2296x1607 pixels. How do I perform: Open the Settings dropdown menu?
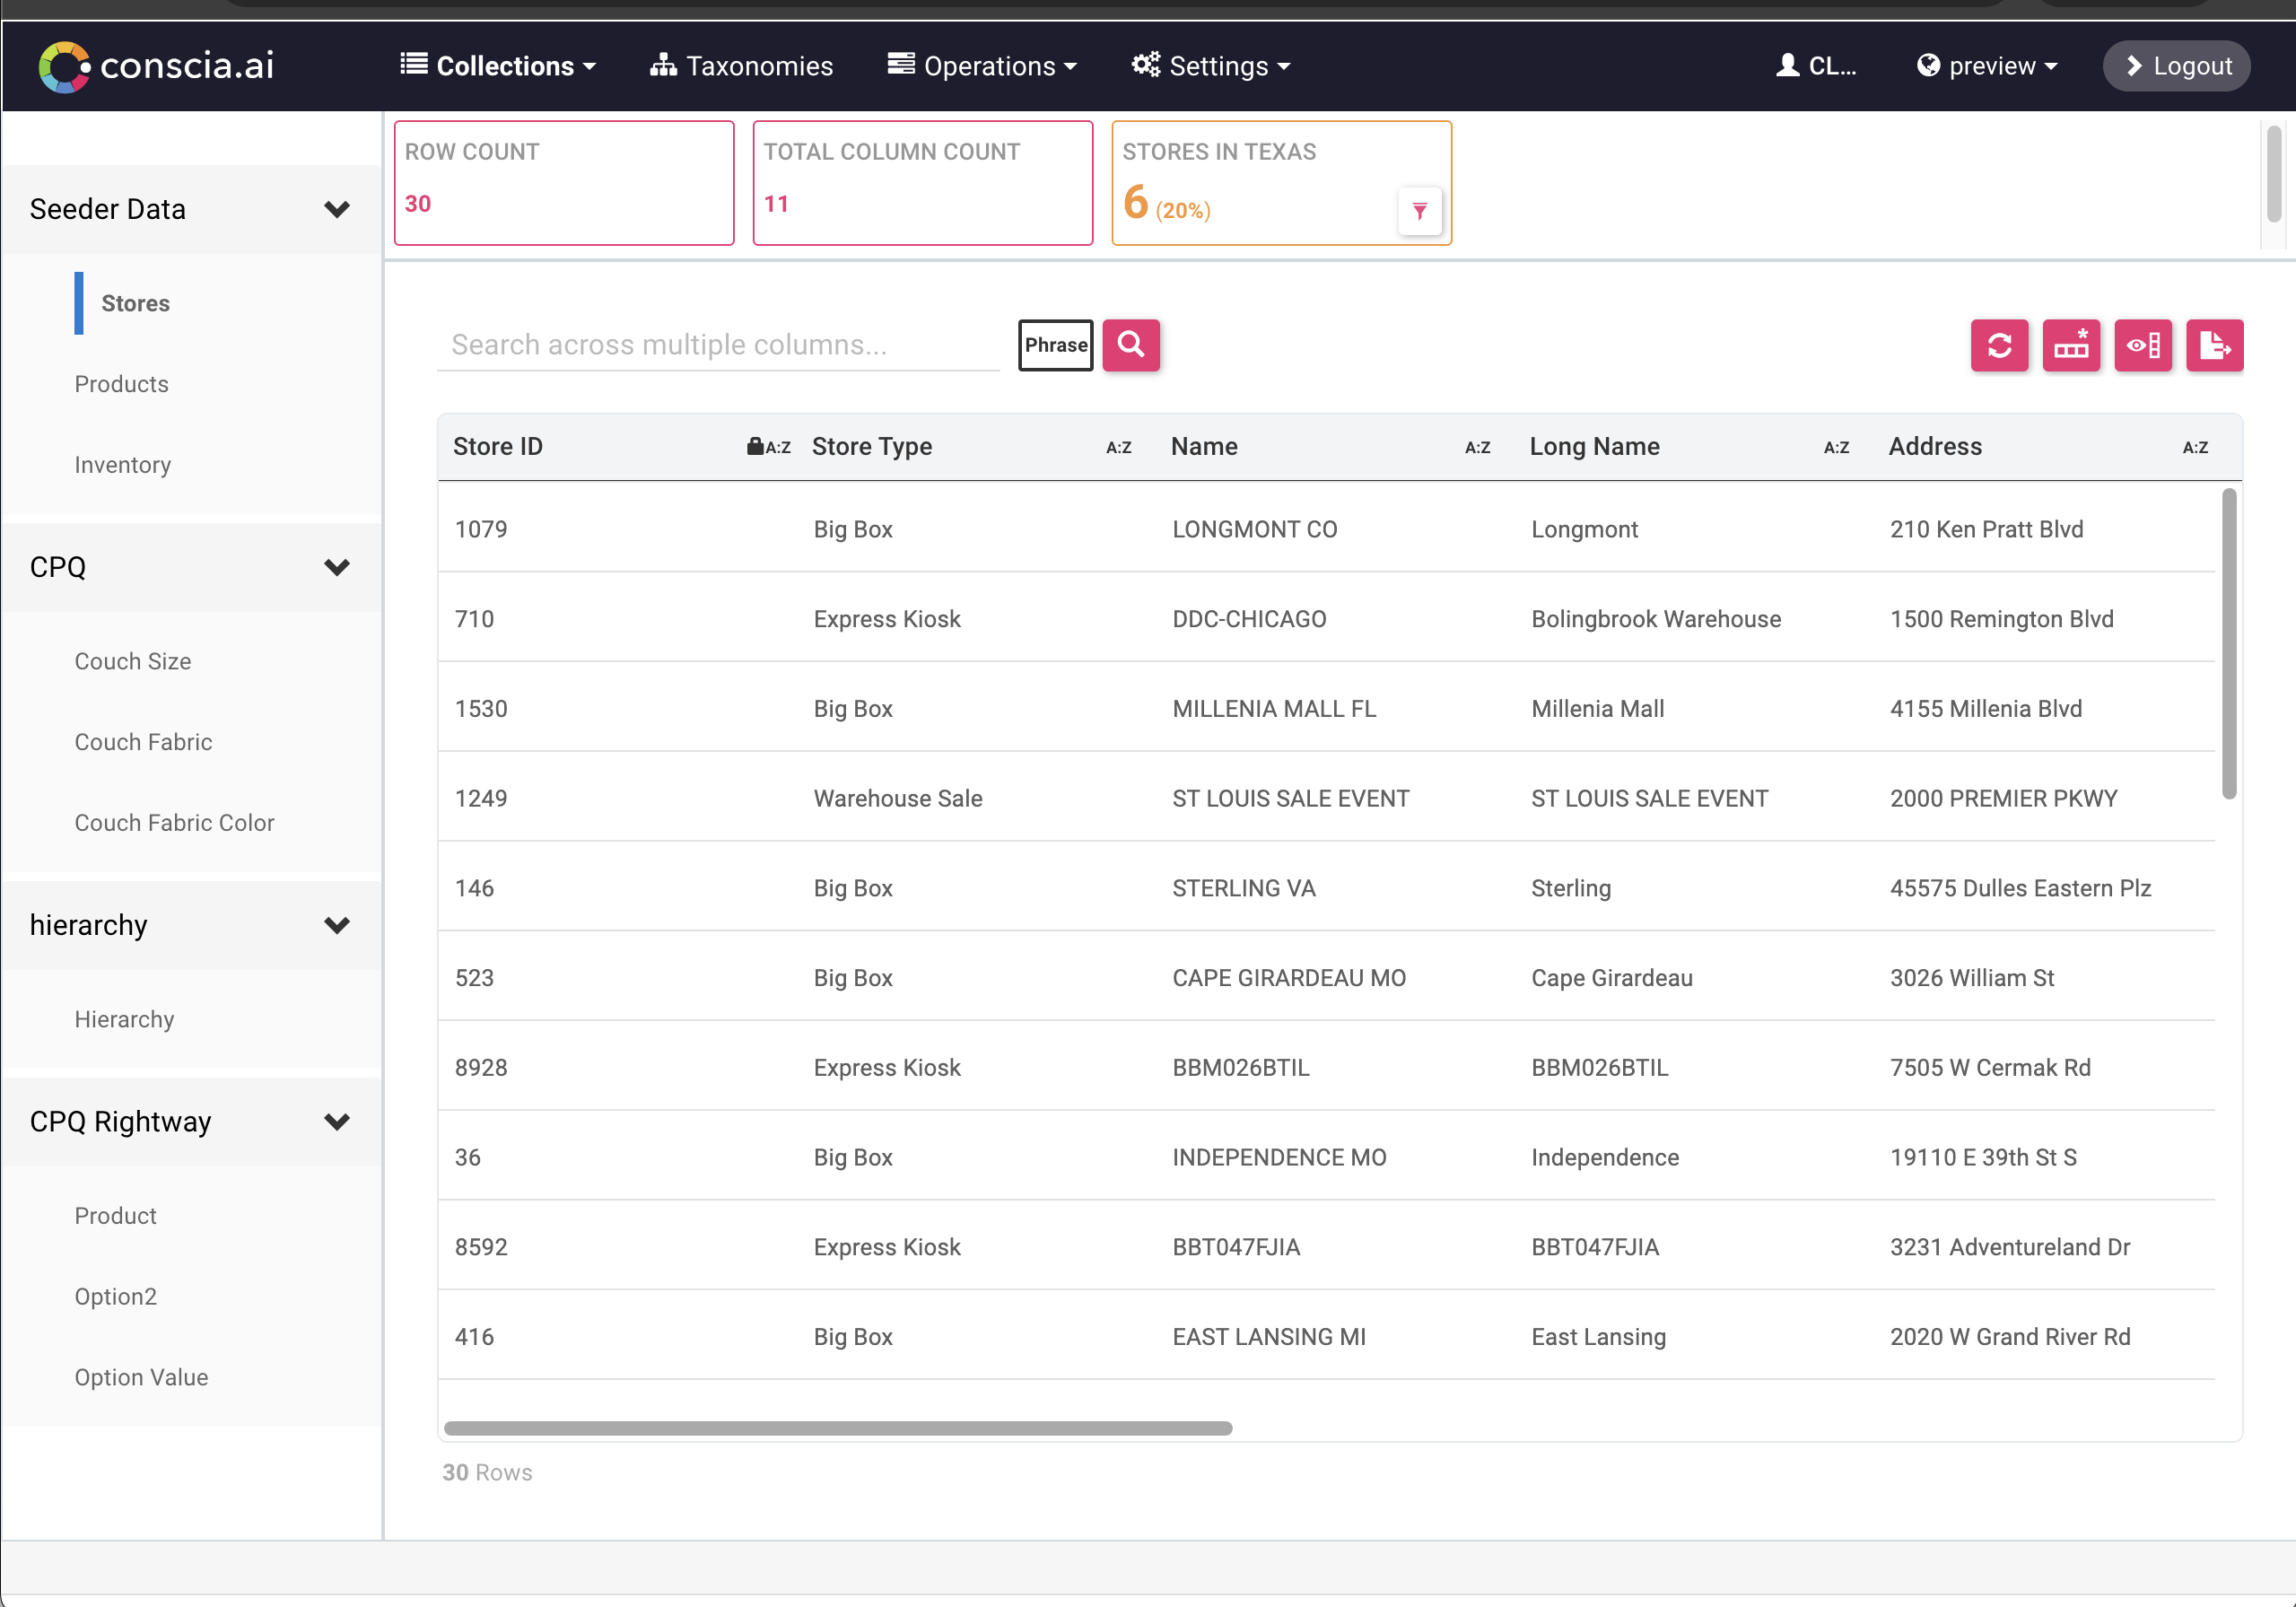click(x=1211, y=66)
